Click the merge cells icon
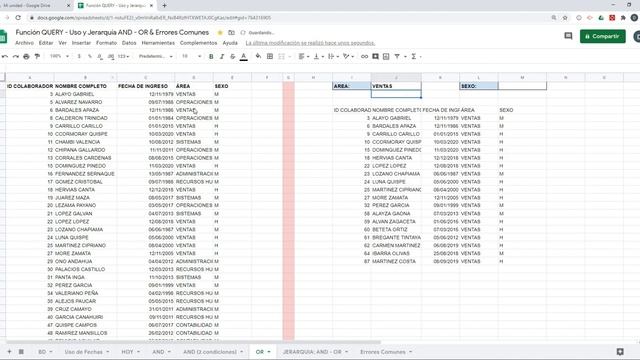The width and height of the screenshot is (640, 360). 281,56
